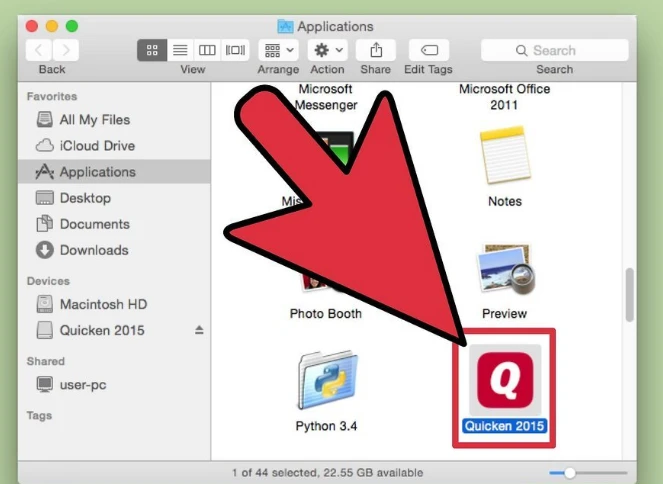The image size is (663, 484).
Task: Click the iCloud Drive cloud icon
Action: (44, 146)
